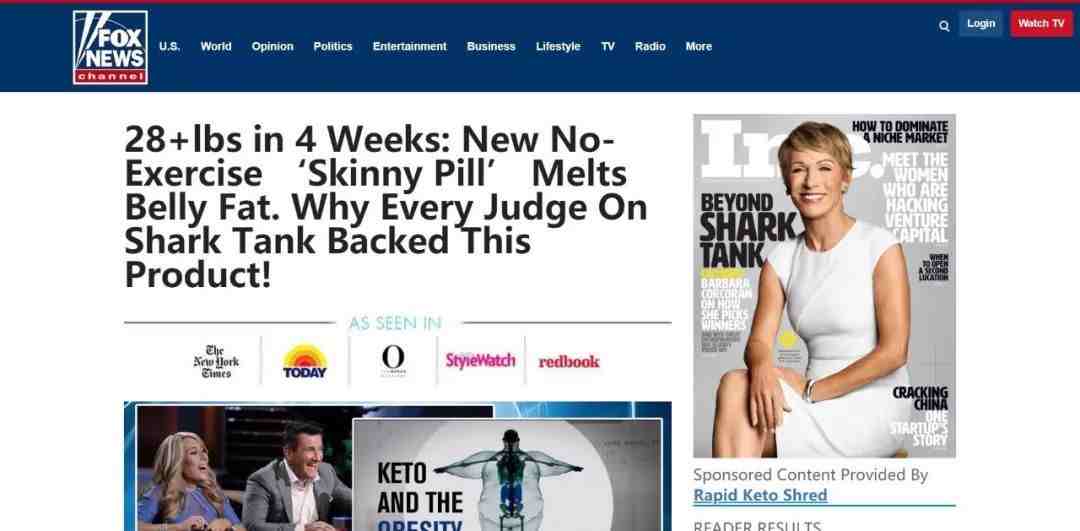
Task: Open the Lifestyle section
Action: (558, 46)
